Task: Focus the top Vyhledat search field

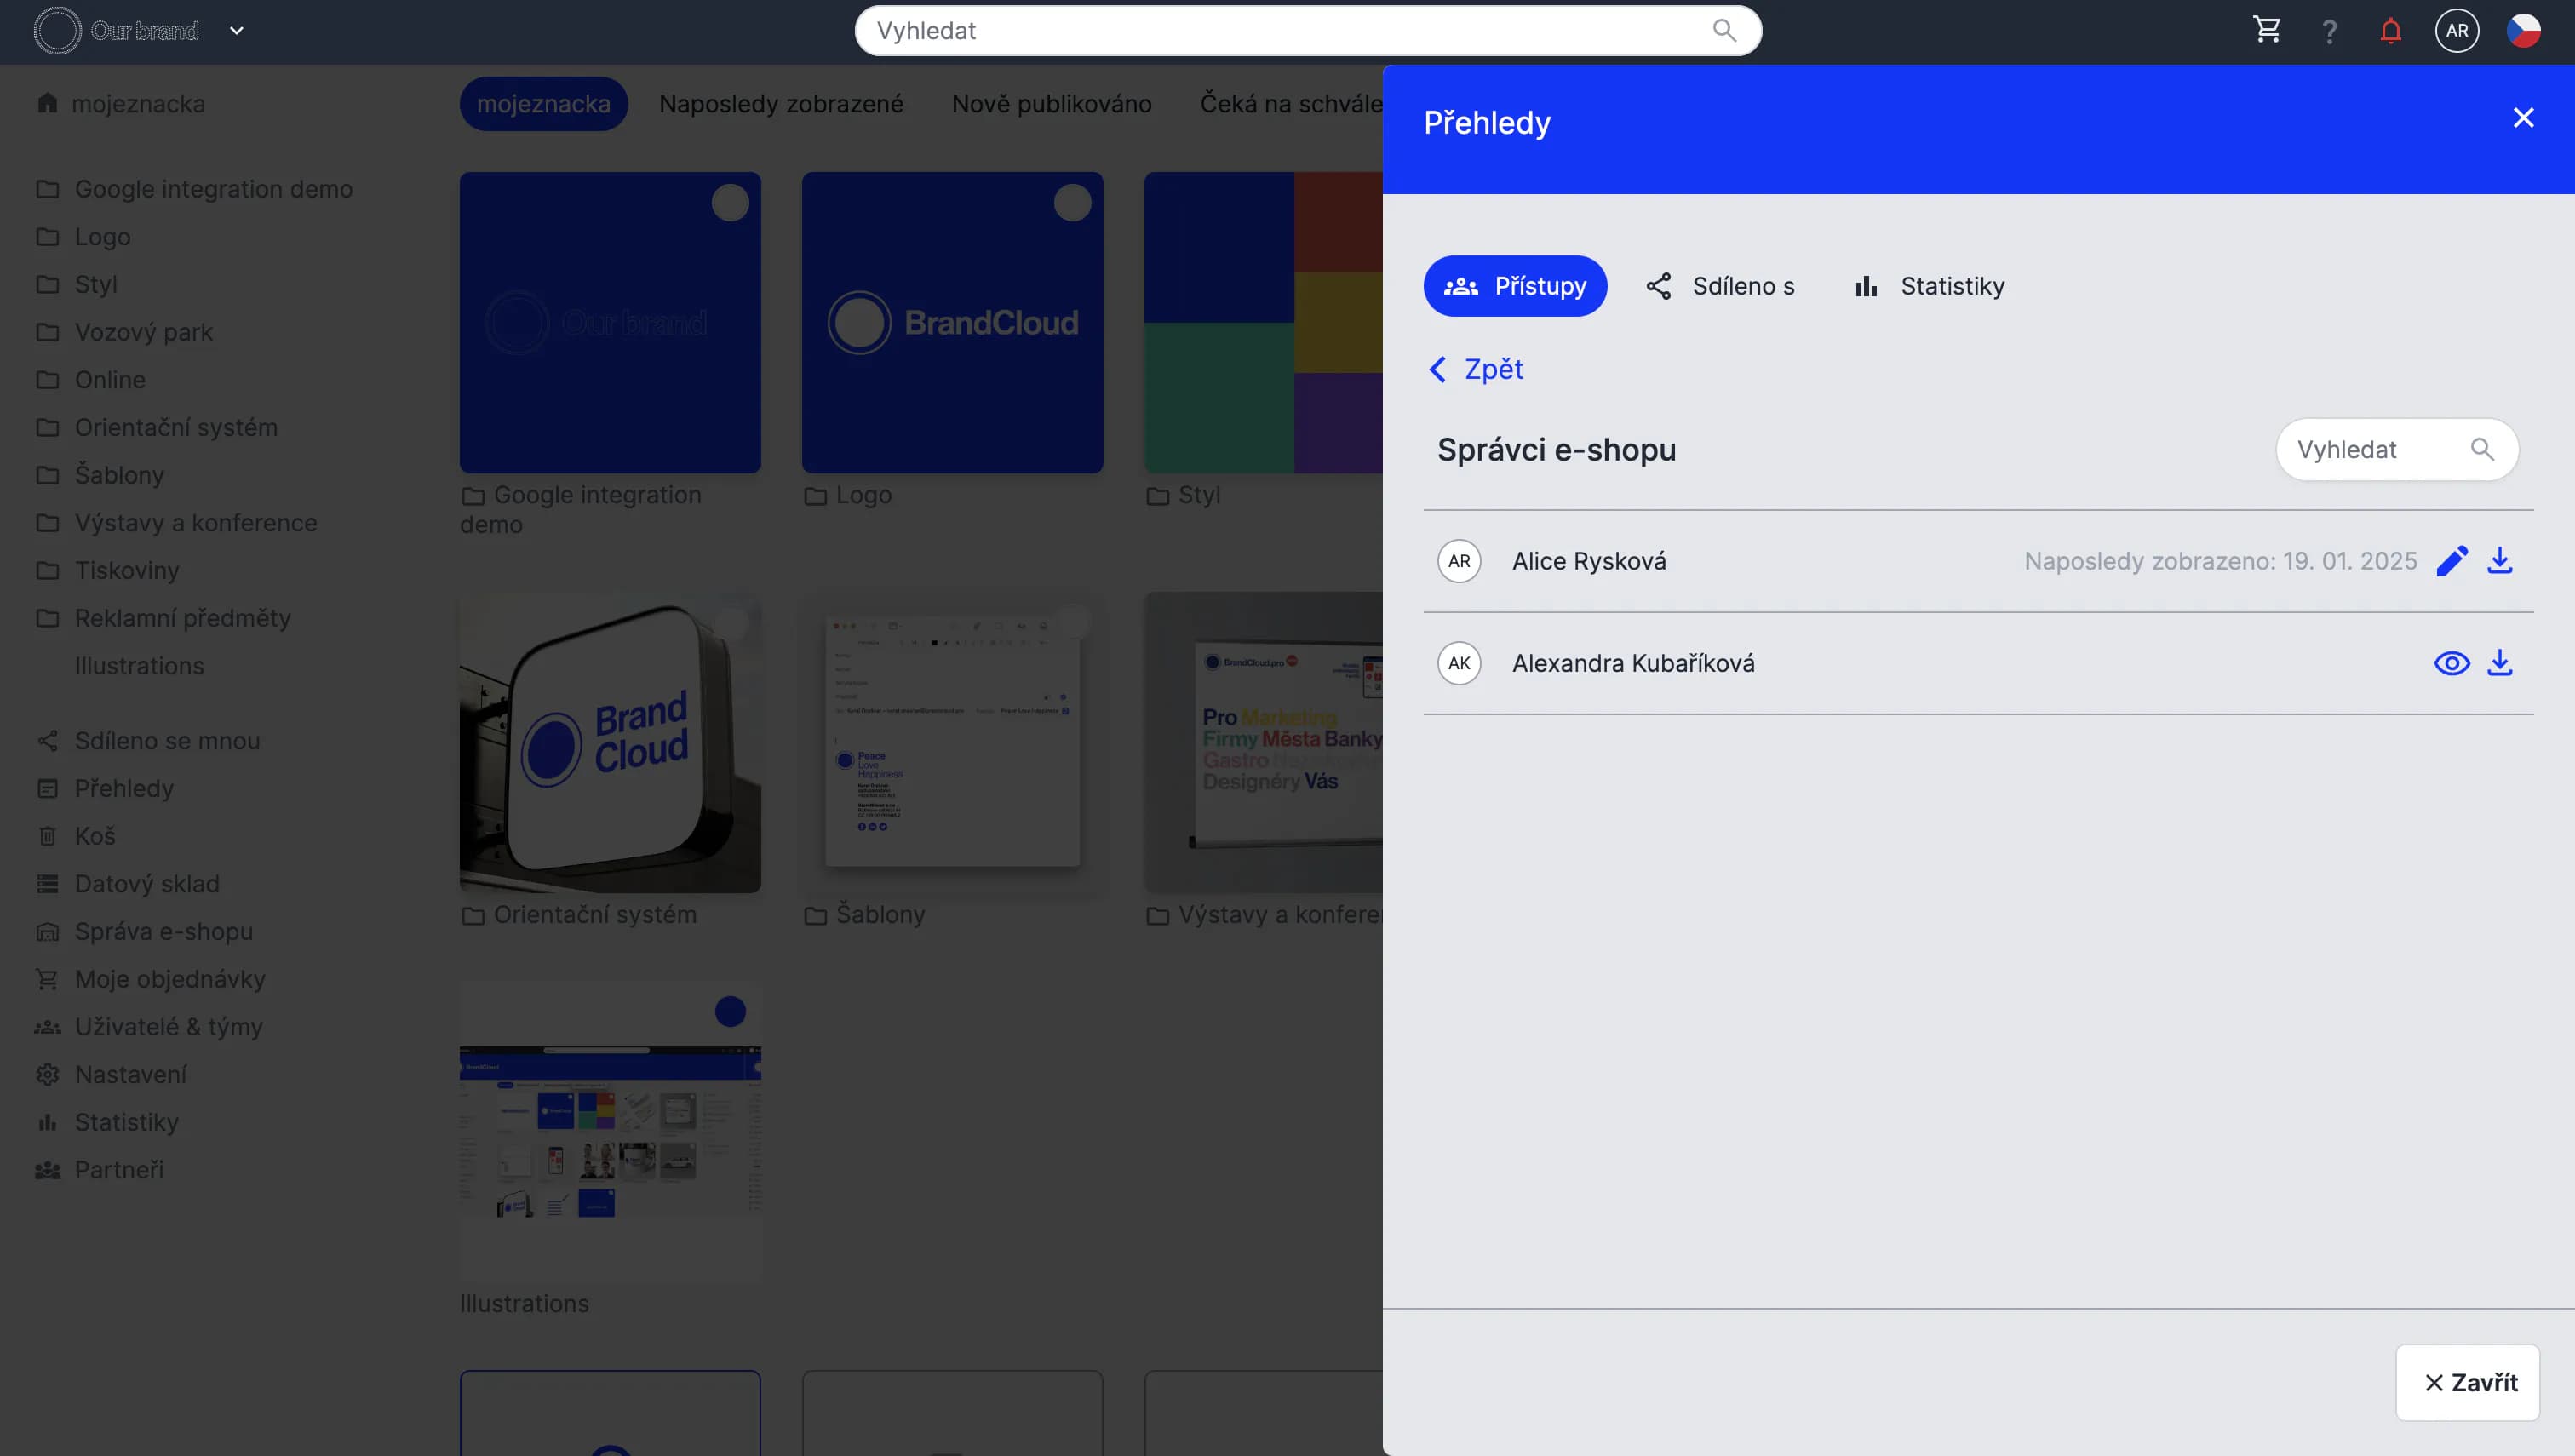Action: (x=1280, y=31)
